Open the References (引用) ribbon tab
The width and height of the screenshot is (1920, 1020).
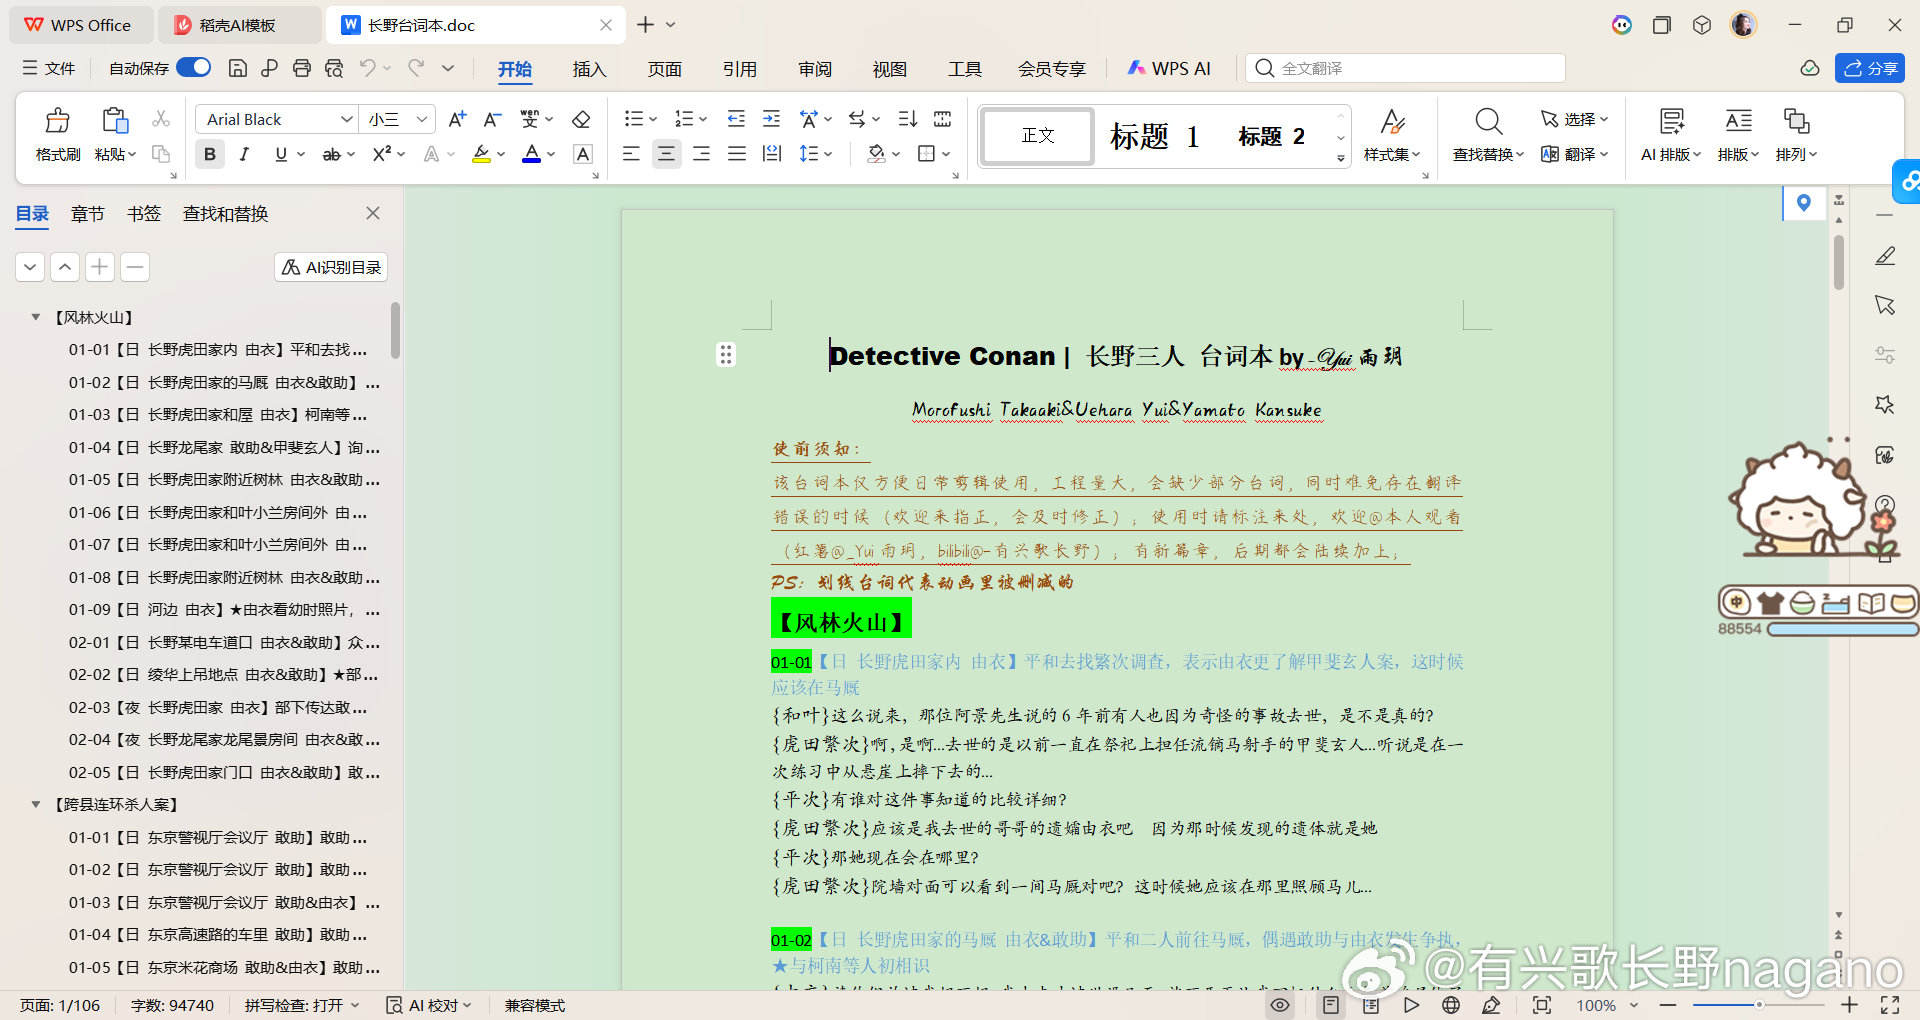[739, 68]
